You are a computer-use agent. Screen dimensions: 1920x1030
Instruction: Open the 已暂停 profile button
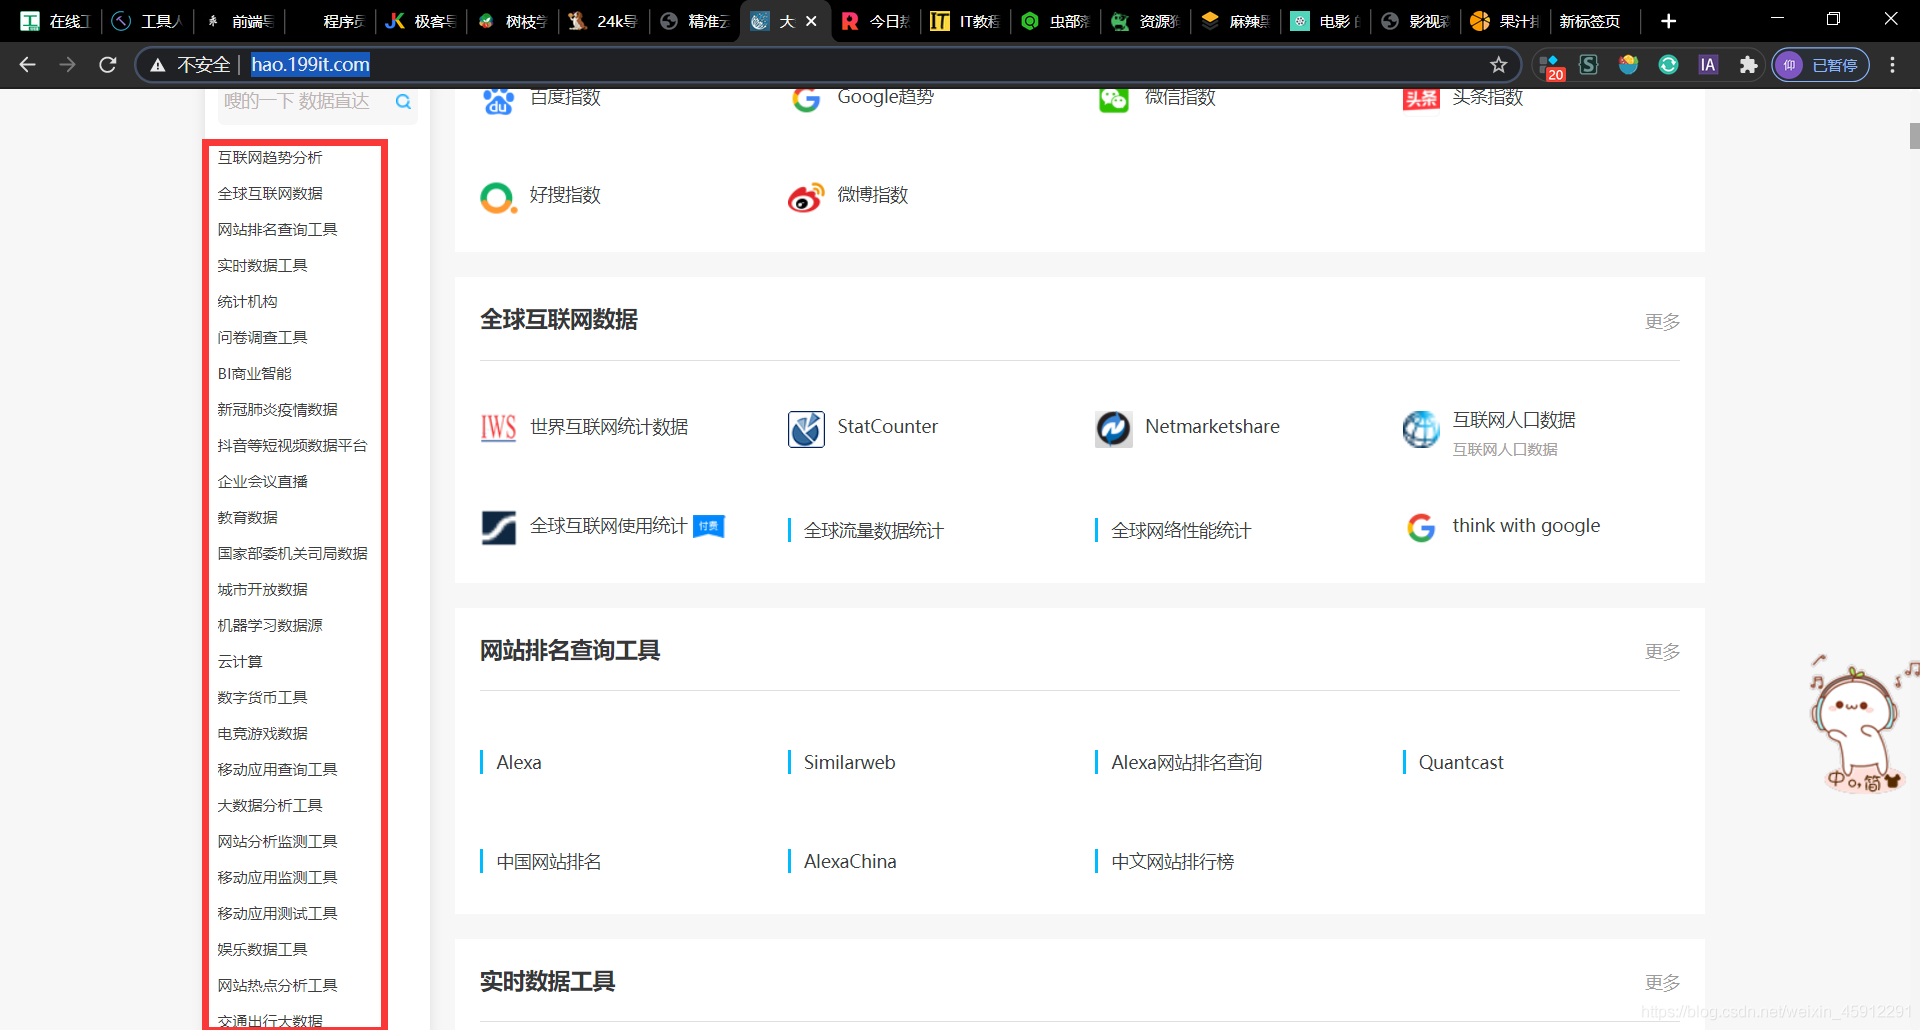1821,65
